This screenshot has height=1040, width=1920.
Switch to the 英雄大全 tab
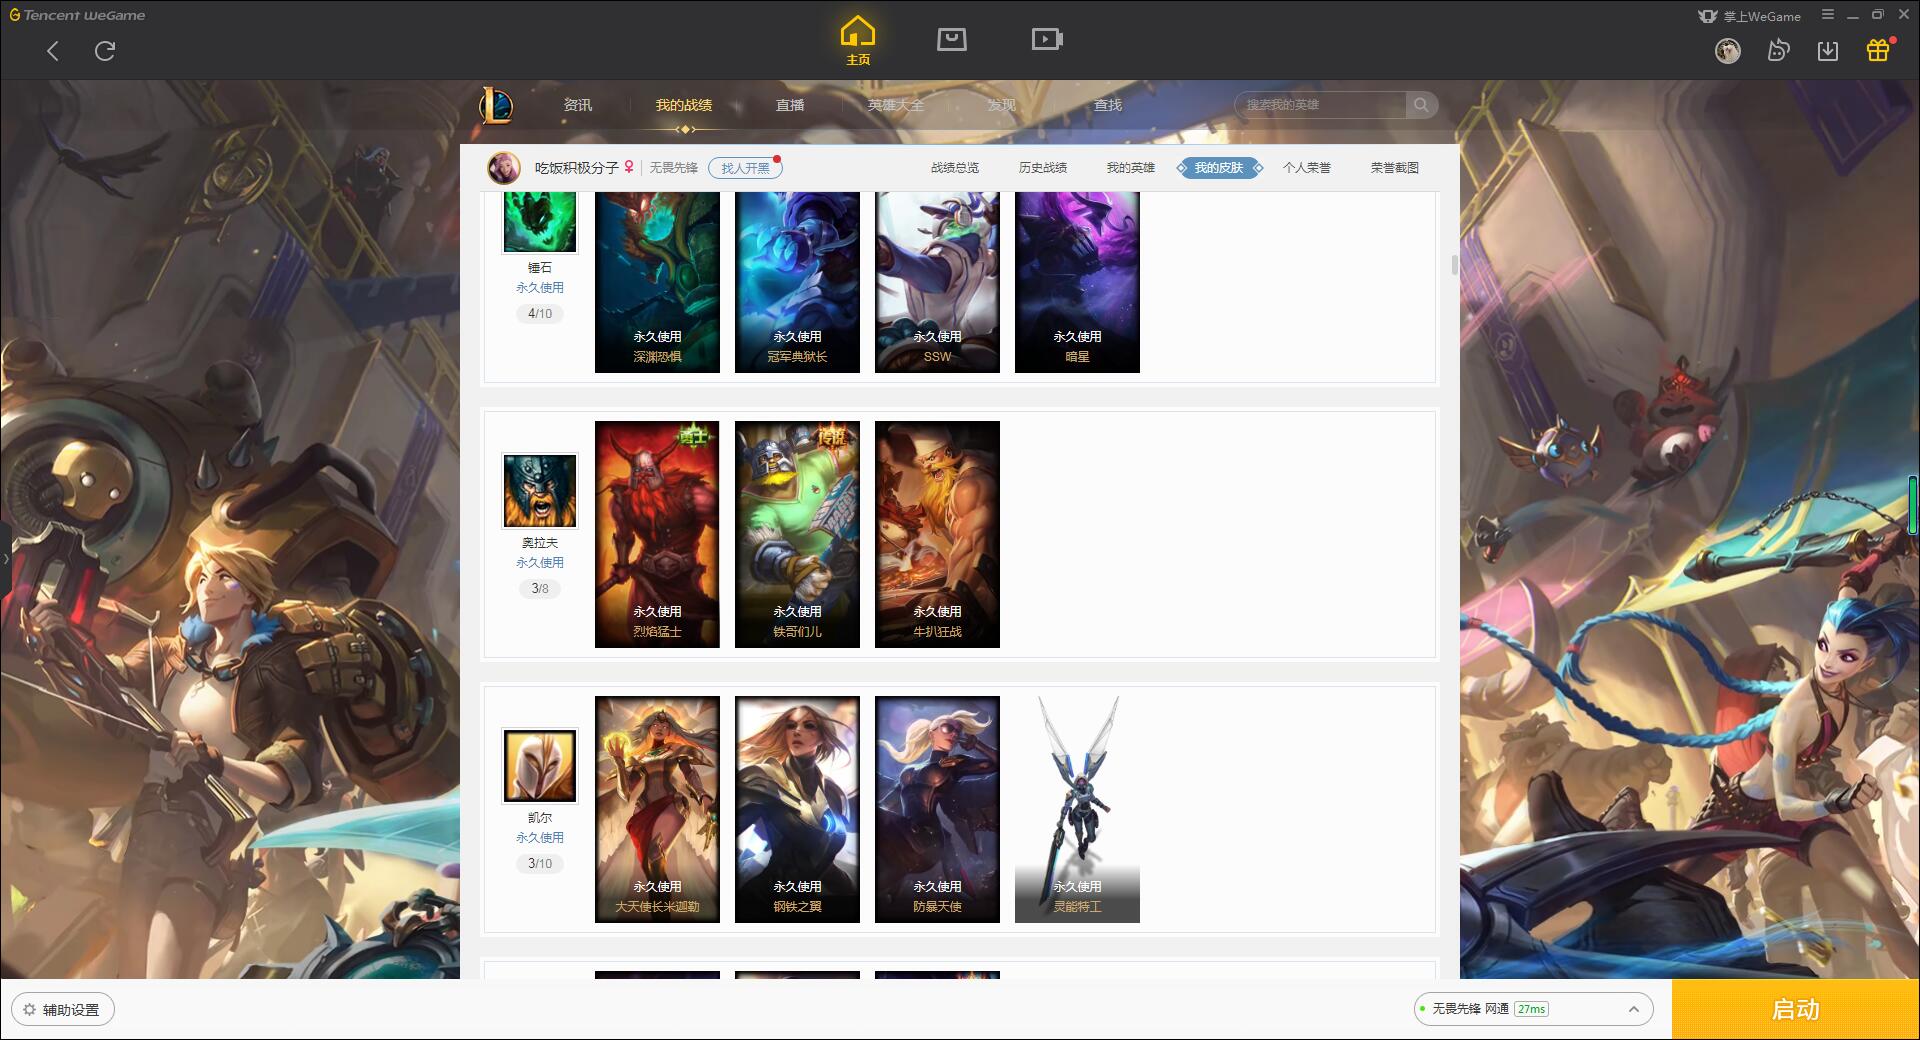[x=896, y=105]
